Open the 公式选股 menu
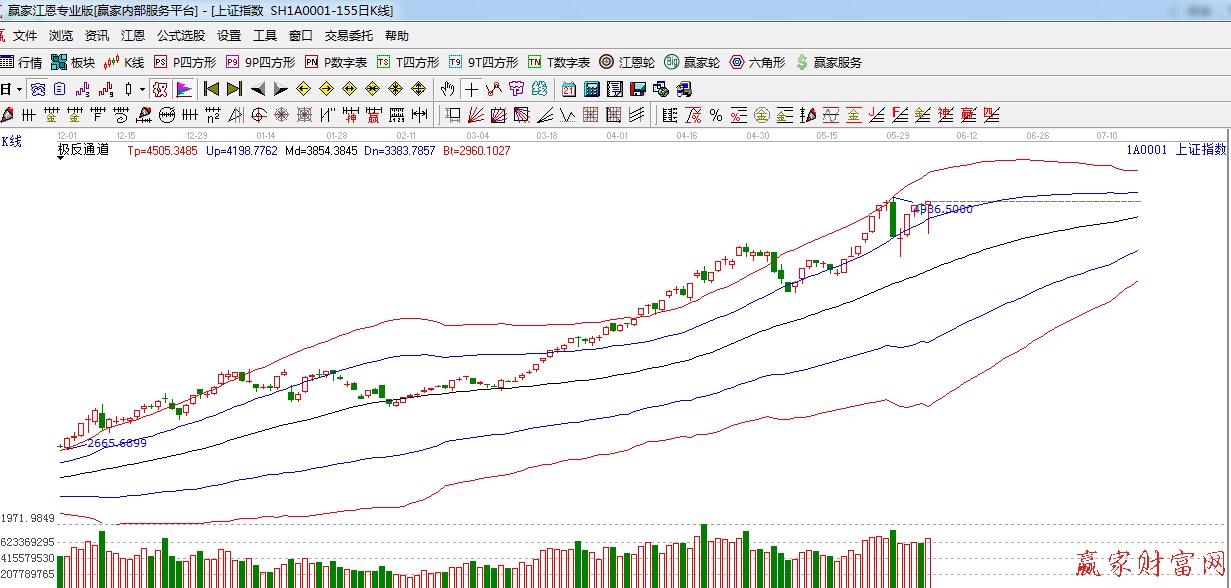The image size is (1231, 588). point(180,36)
